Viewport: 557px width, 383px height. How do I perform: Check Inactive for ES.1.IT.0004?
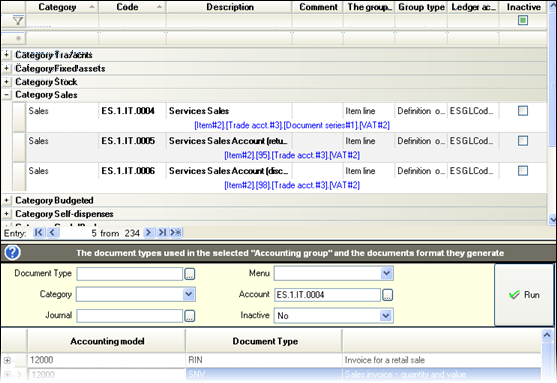click(523, 111)
